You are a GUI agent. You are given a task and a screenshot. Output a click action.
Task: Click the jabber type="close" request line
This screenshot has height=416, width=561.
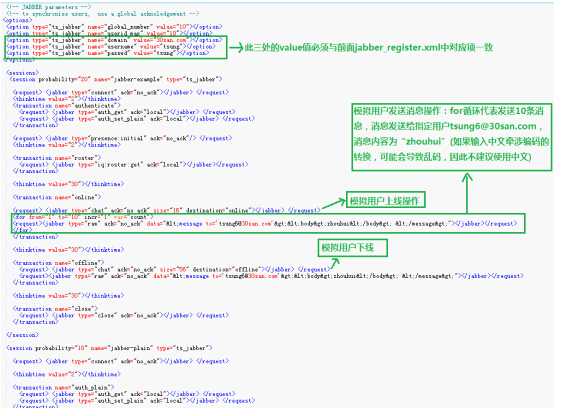click(124, 315)
